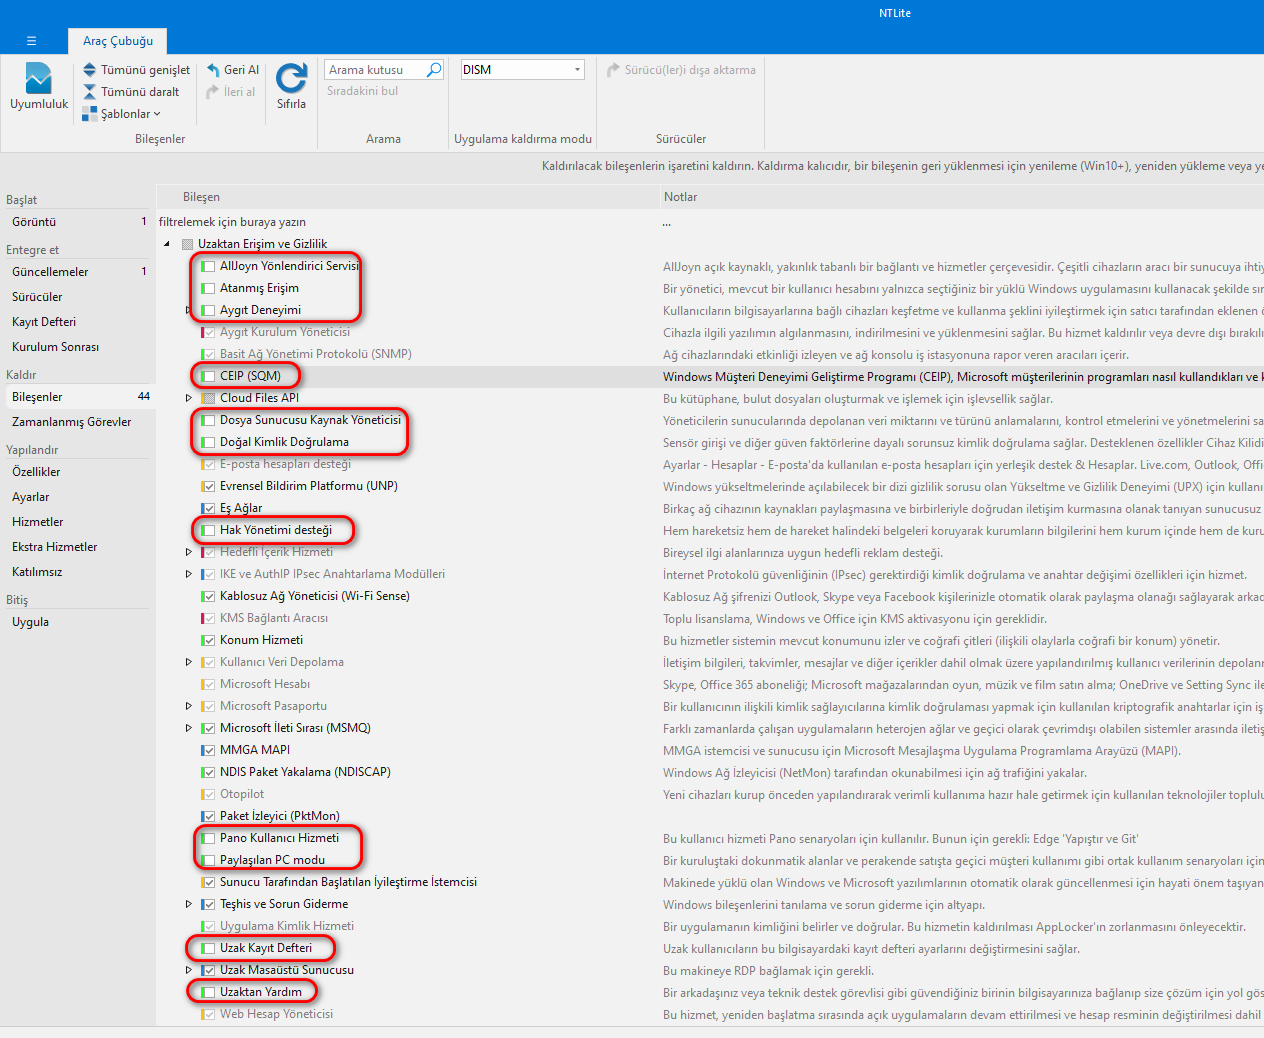
Task: Open the Özellikler sidebar page
Action: tap(77, 472)
